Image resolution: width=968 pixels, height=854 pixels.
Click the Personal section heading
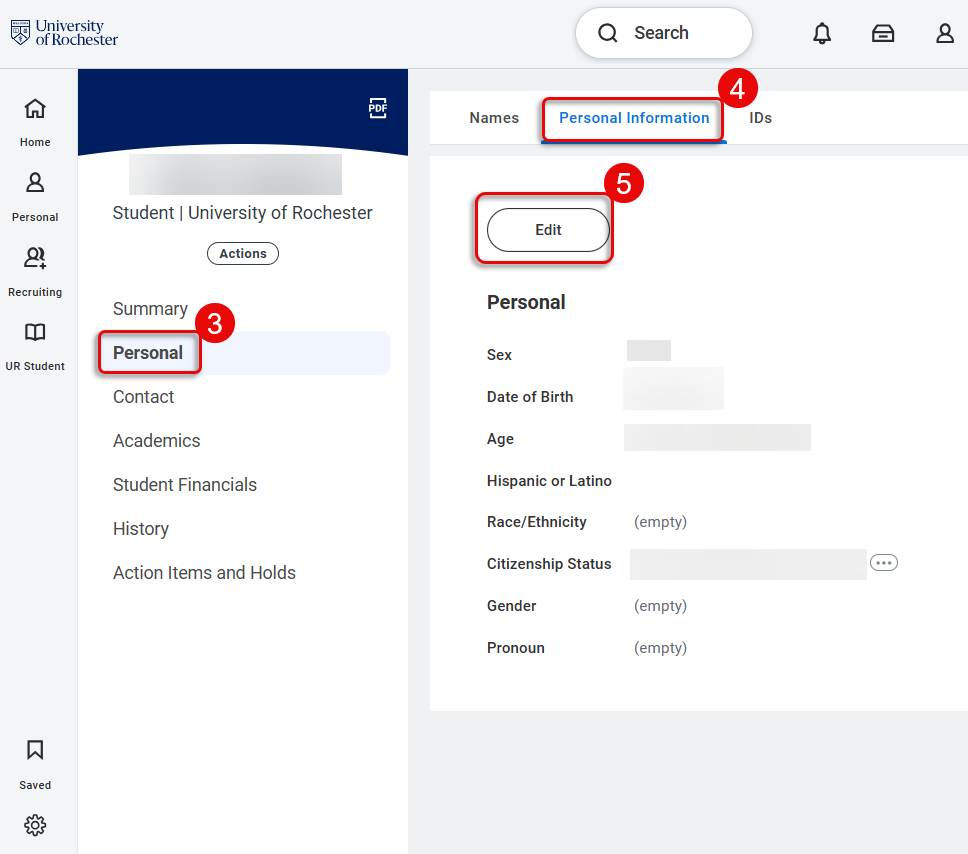(526, 303)
